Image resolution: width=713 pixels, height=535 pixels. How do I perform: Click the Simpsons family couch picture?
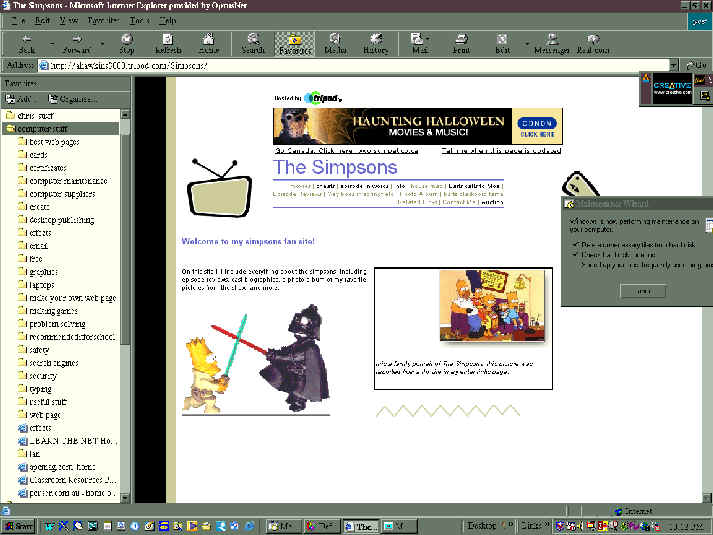492,305
